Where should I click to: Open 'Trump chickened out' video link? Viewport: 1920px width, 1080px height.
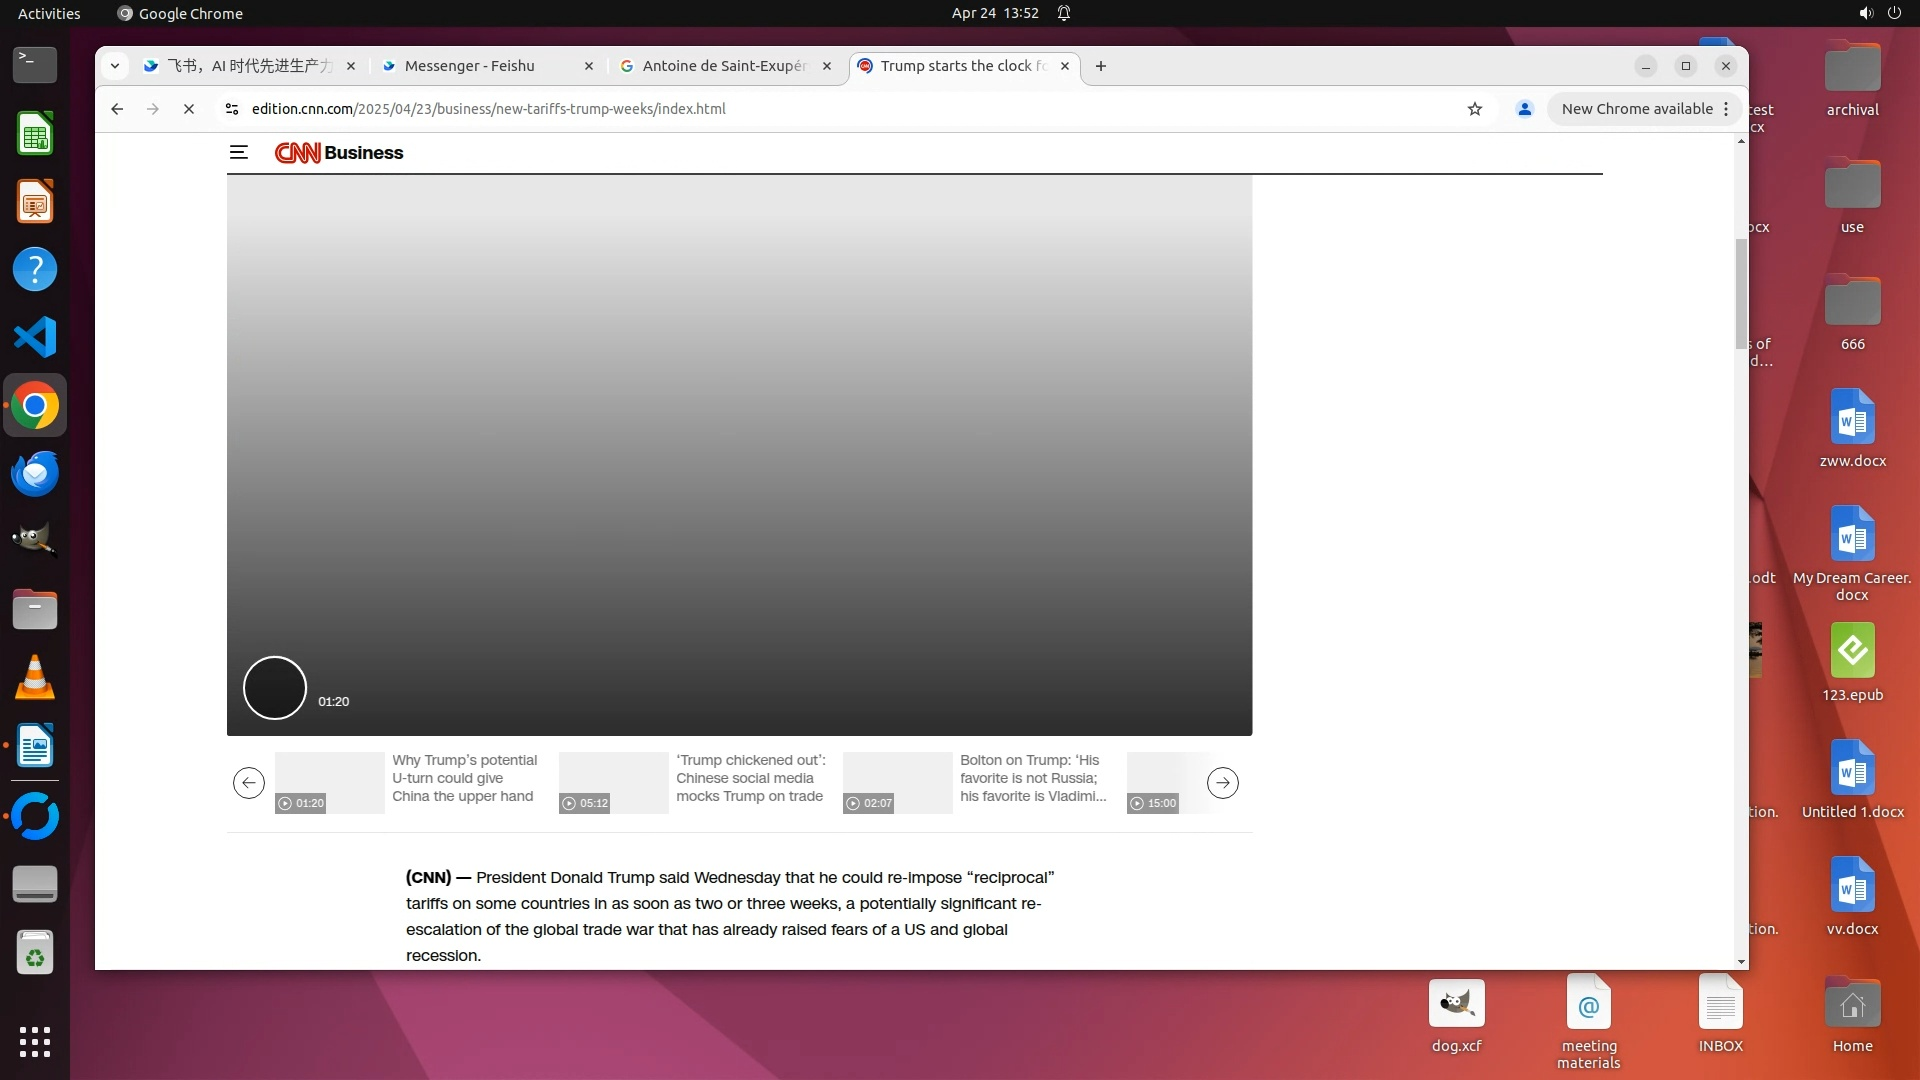coord(749,778)
